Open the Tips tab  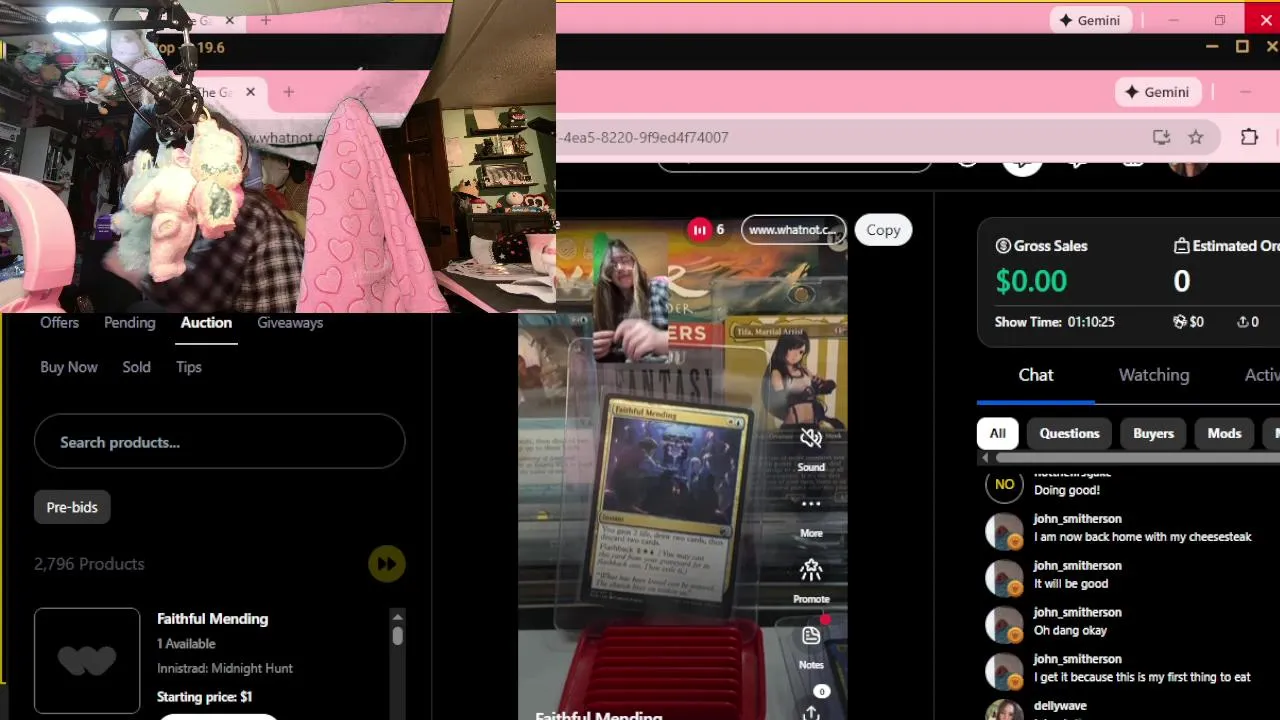click(x=189, y=367)
